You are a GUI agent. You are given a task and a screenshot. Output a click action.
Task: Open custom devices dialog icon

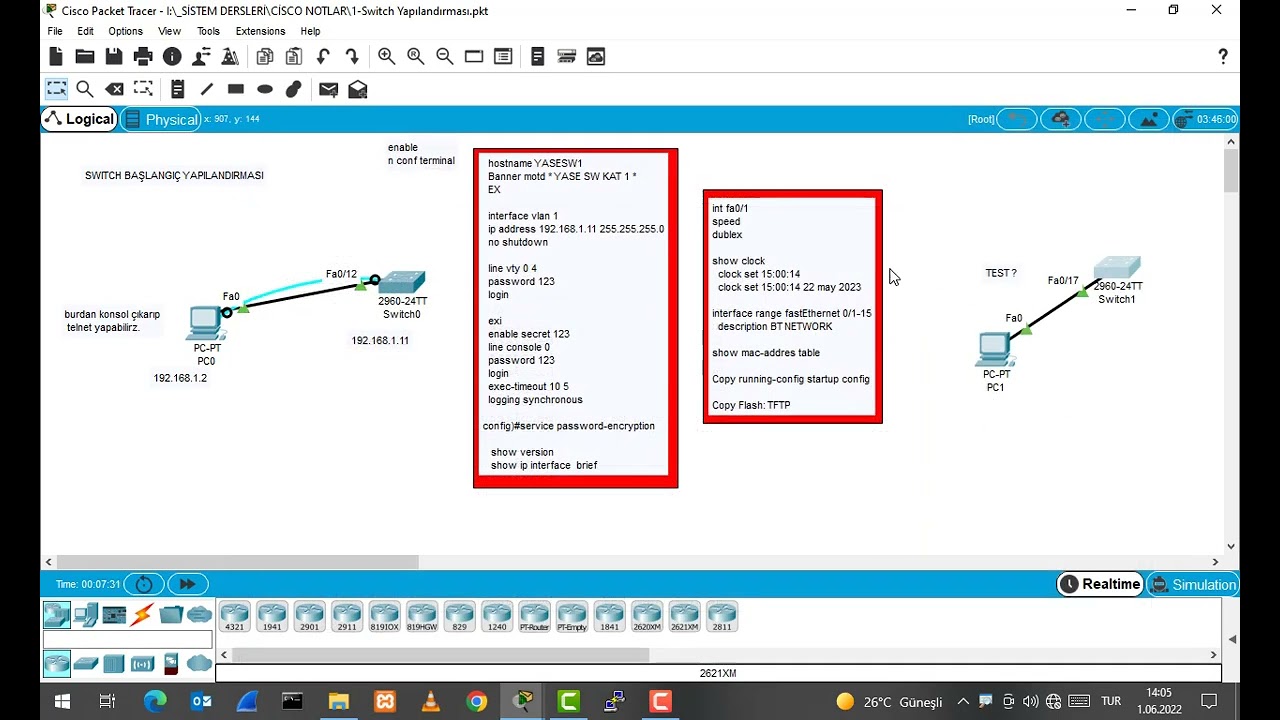(503, 57)
